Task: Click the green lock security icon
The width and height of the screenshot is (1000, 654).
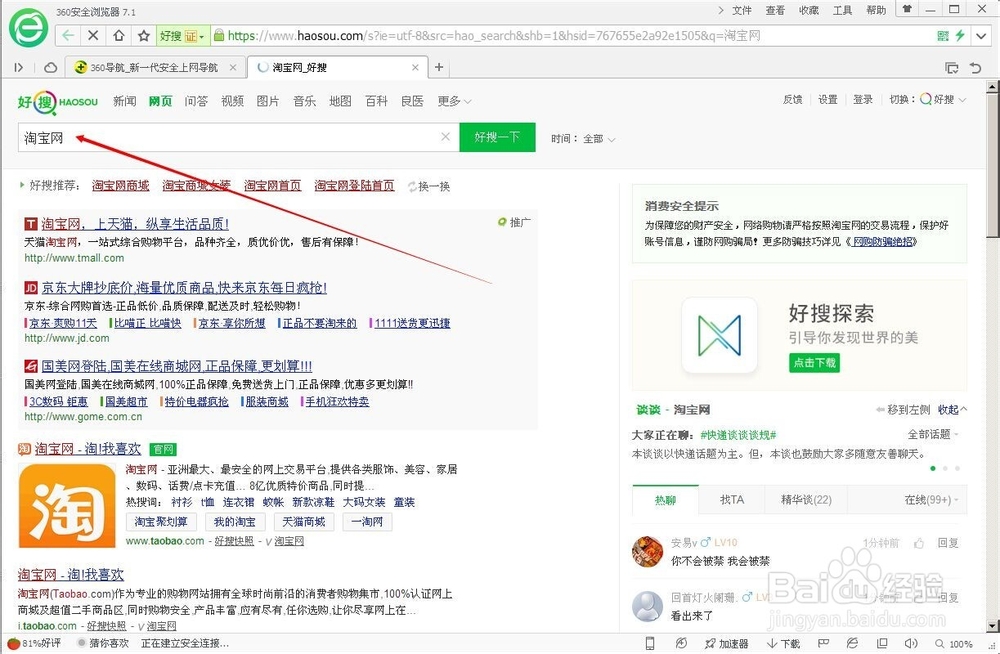Action: 219,36
